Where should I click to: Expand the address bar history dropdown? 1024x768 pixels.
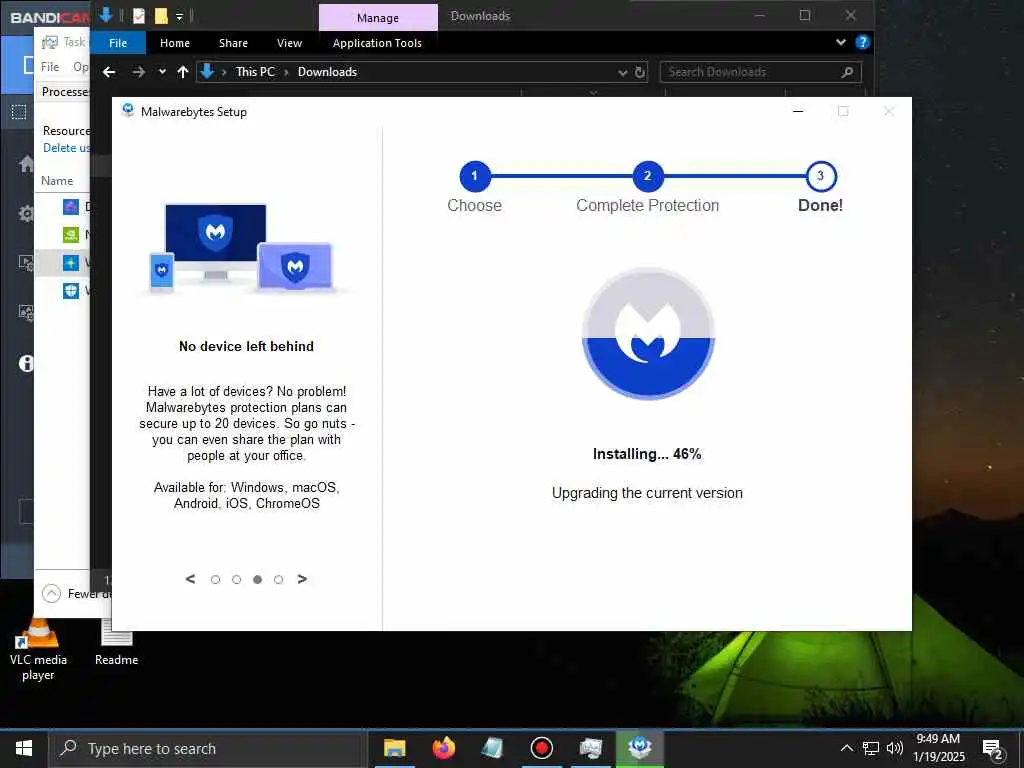click(622, 72)
